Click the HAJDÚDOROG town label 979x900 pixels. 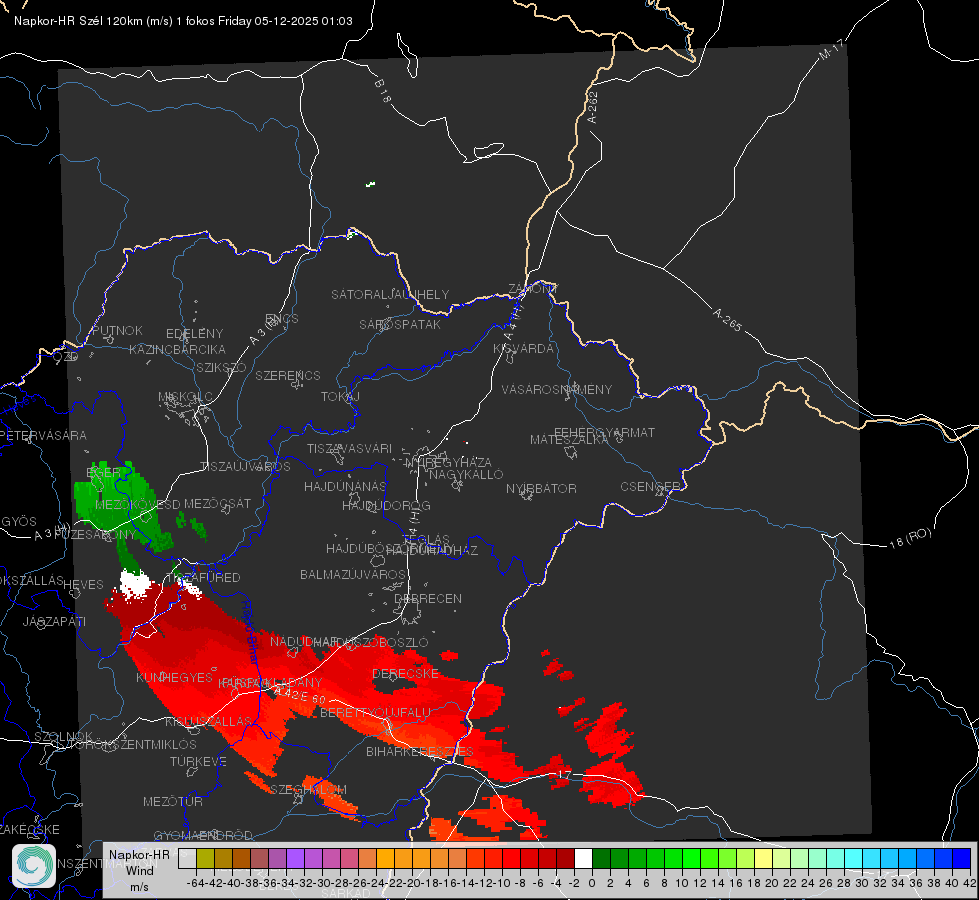pos(386,505)
